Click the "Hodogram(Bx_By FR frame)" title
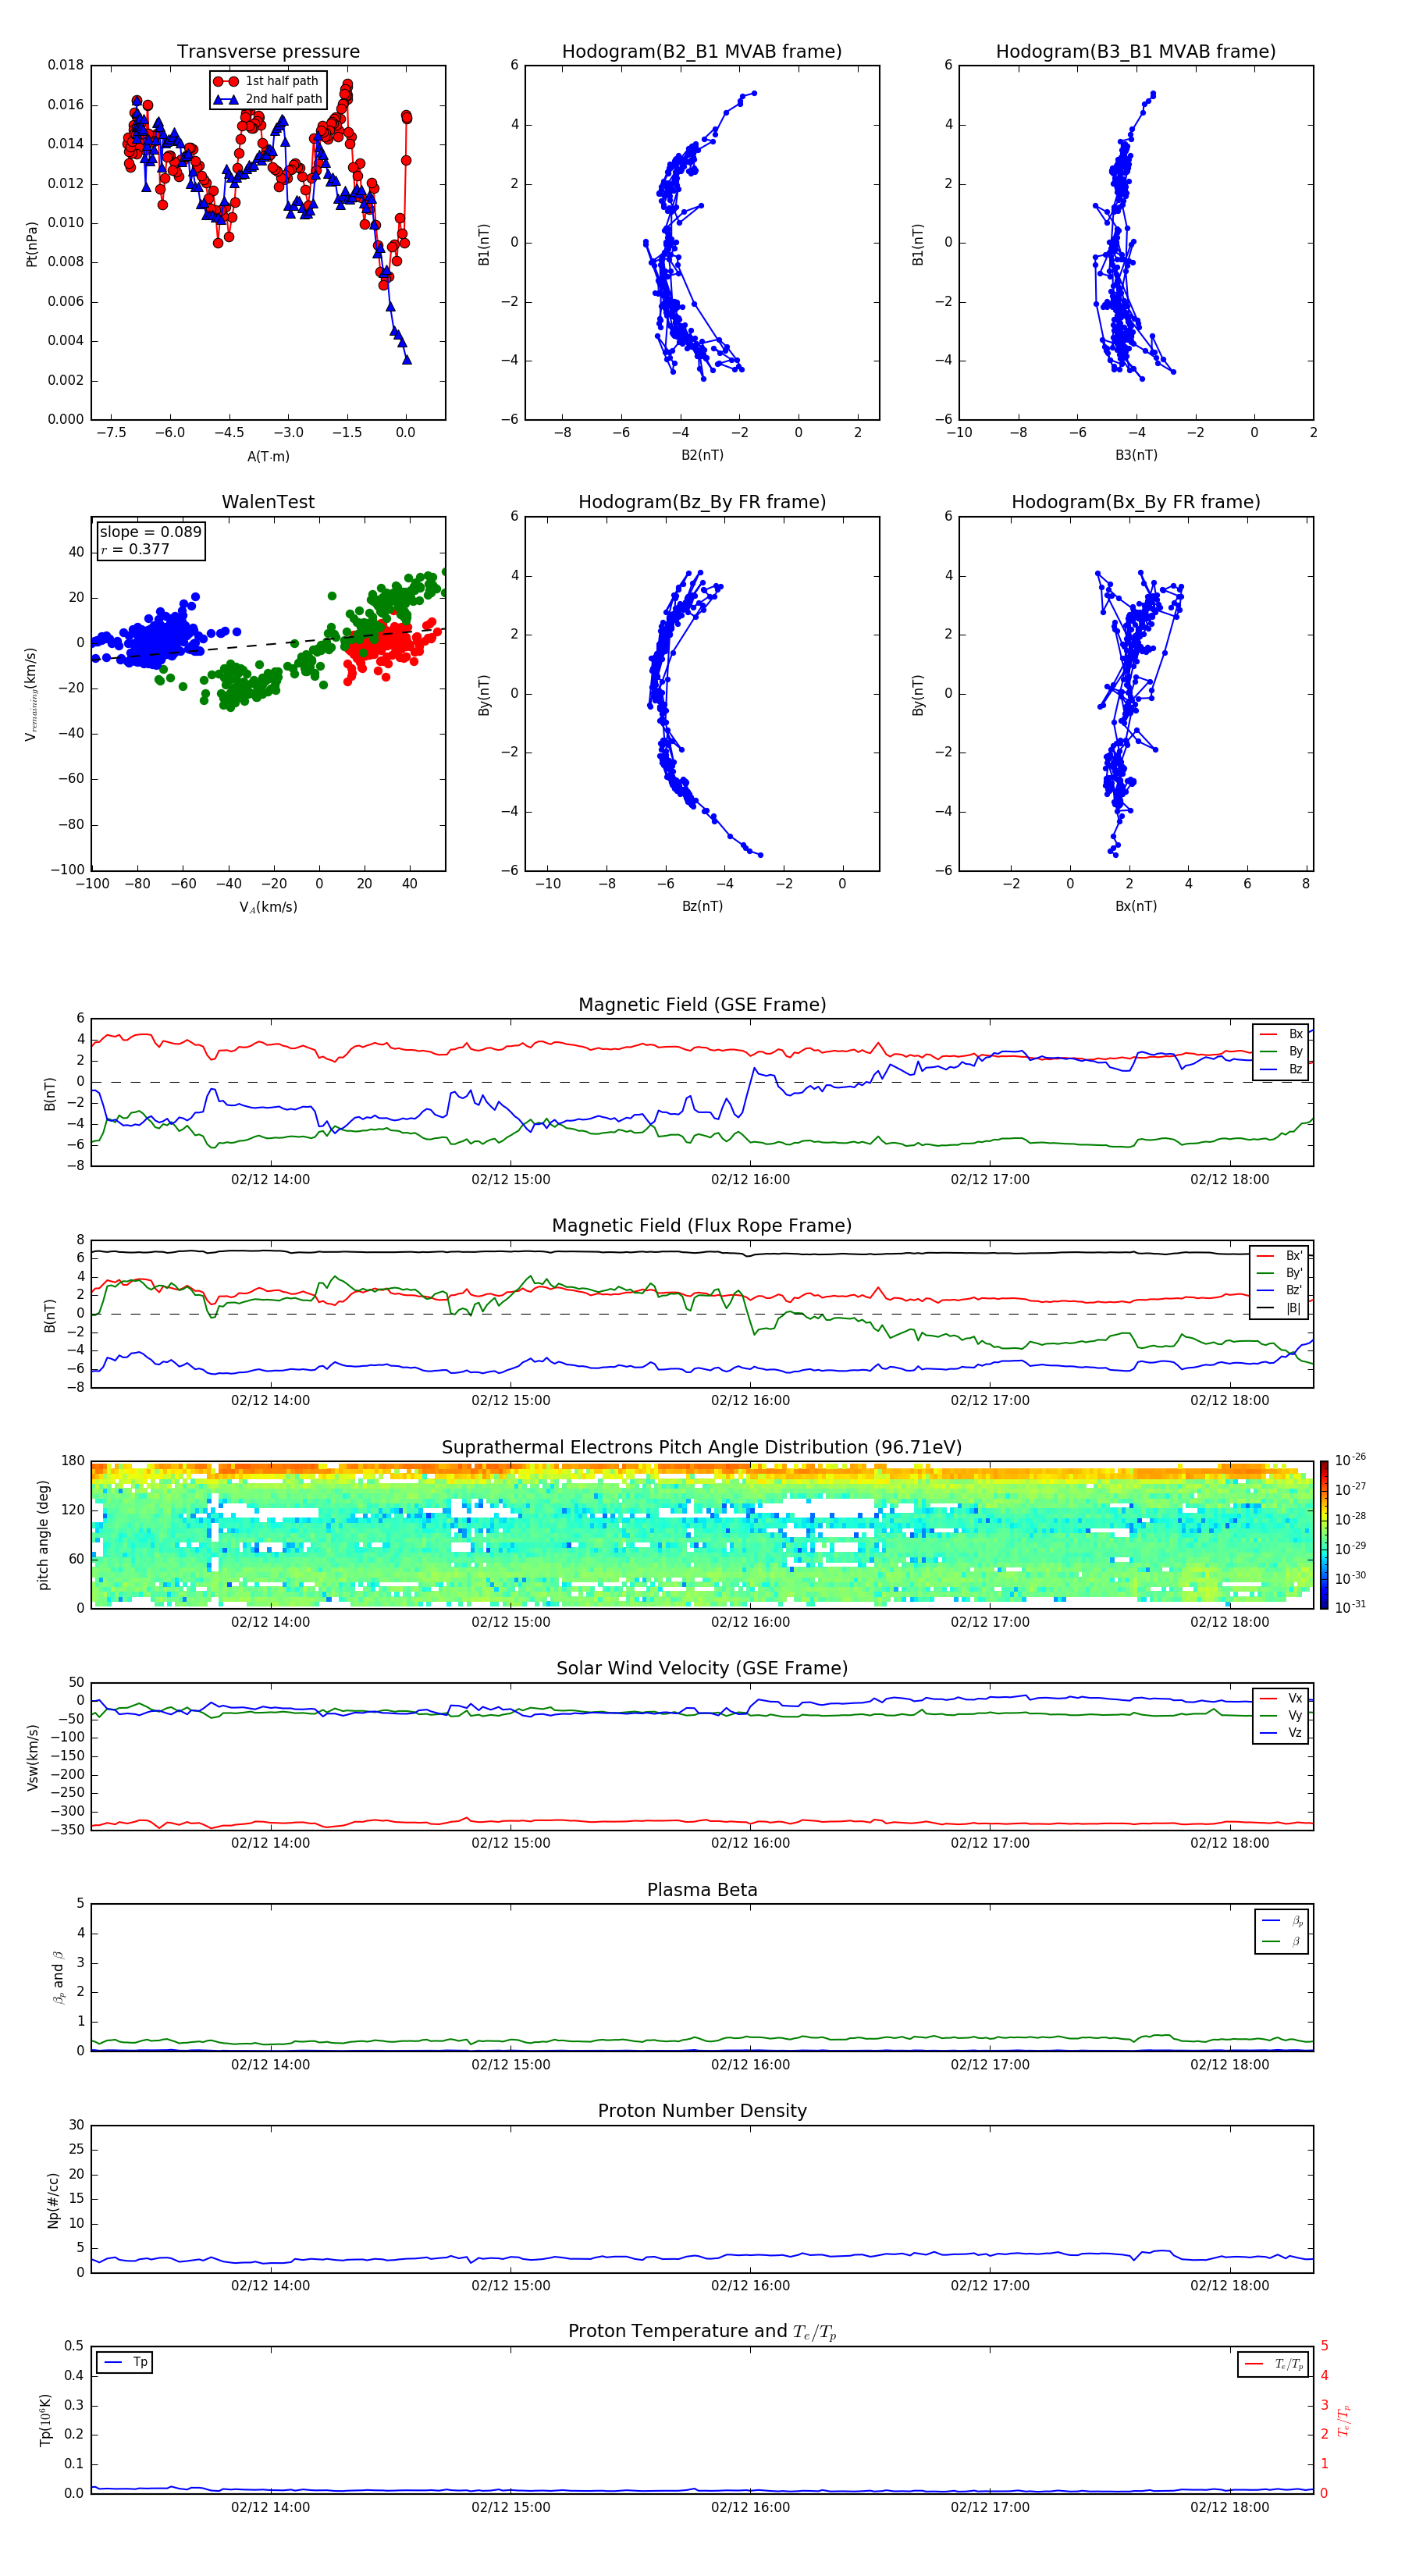The image size is (1405, 2576). click(x=1136, y=502)
